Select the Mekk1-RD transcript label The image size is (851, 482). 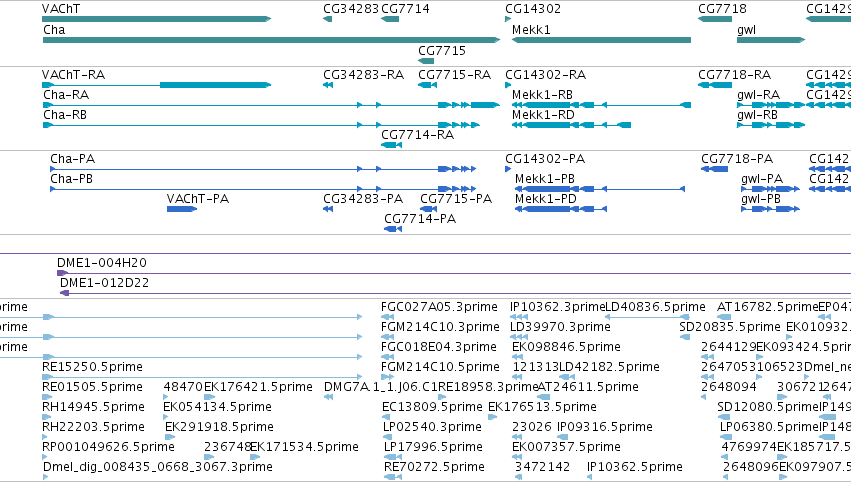pos(543,115)
